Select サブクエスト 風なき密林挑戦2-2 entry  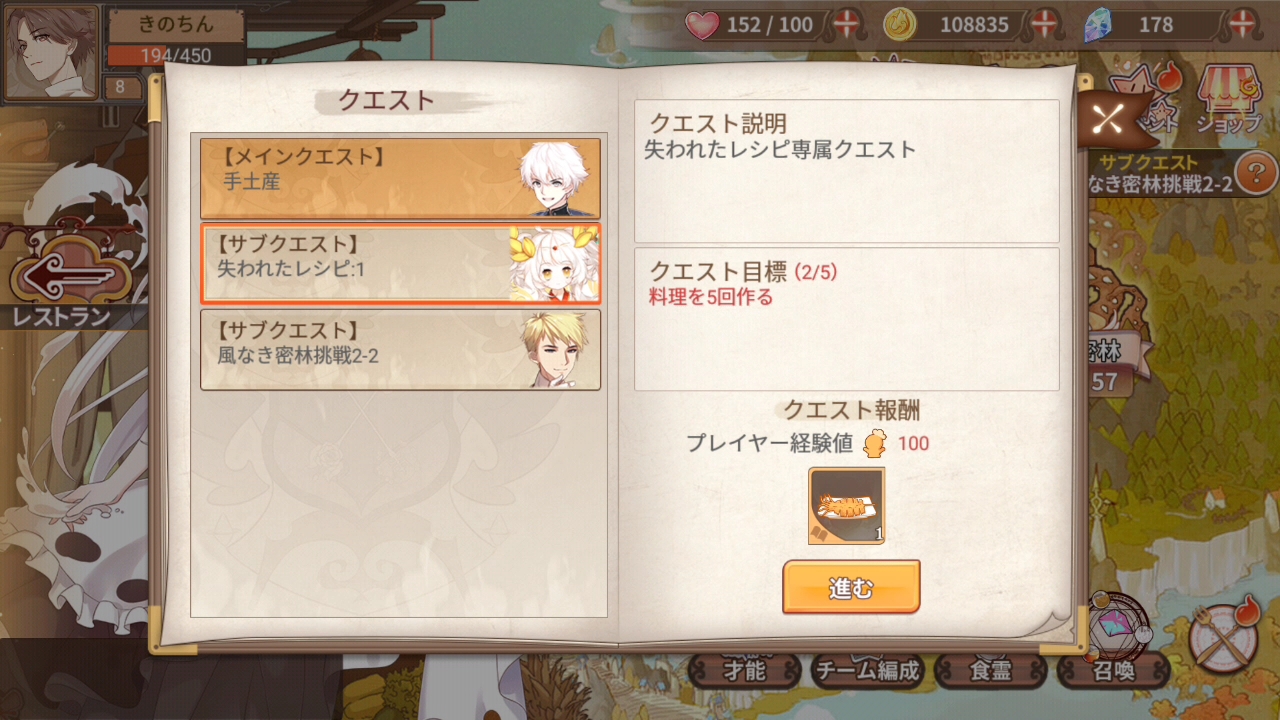pos(400,349)
